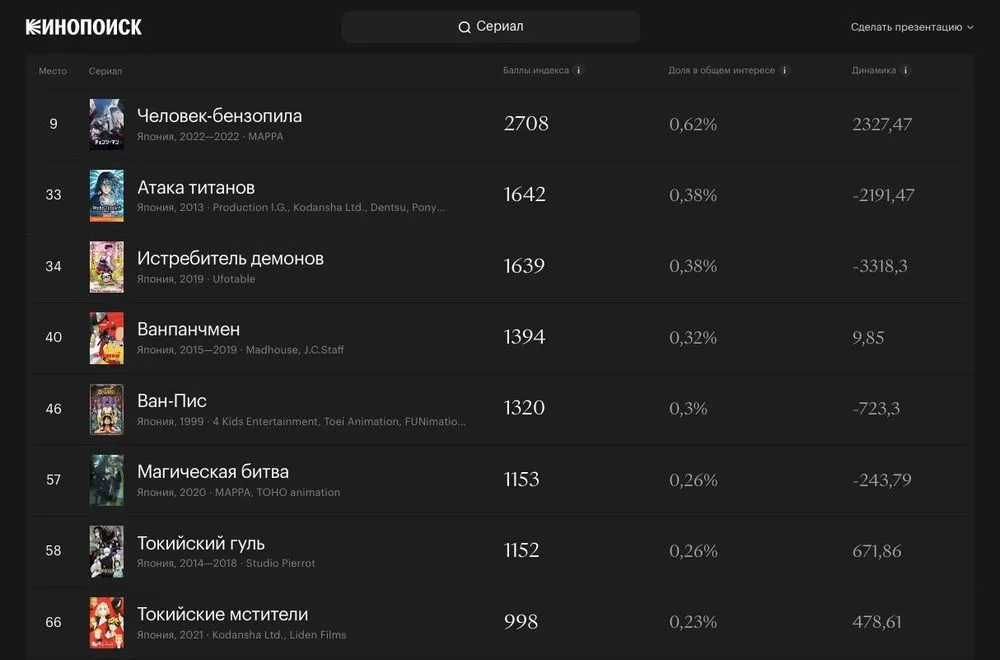This screenshot has height=660, width=1000.
Task: Select index score 1394
Action: click(x=524, y=337)
